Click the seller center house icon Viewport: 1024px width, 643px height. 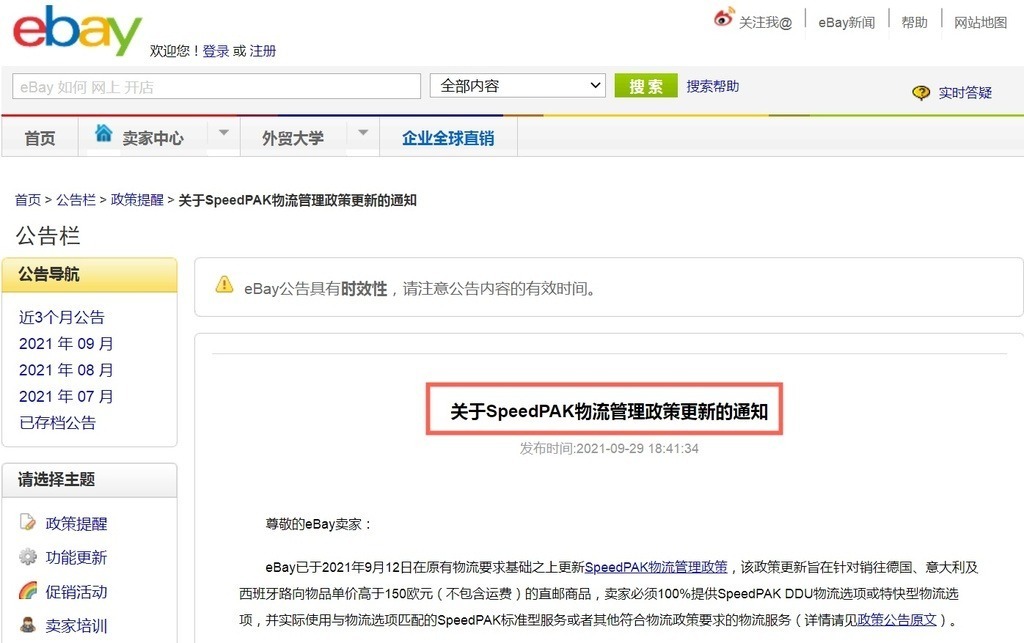(x=103, y=134)
